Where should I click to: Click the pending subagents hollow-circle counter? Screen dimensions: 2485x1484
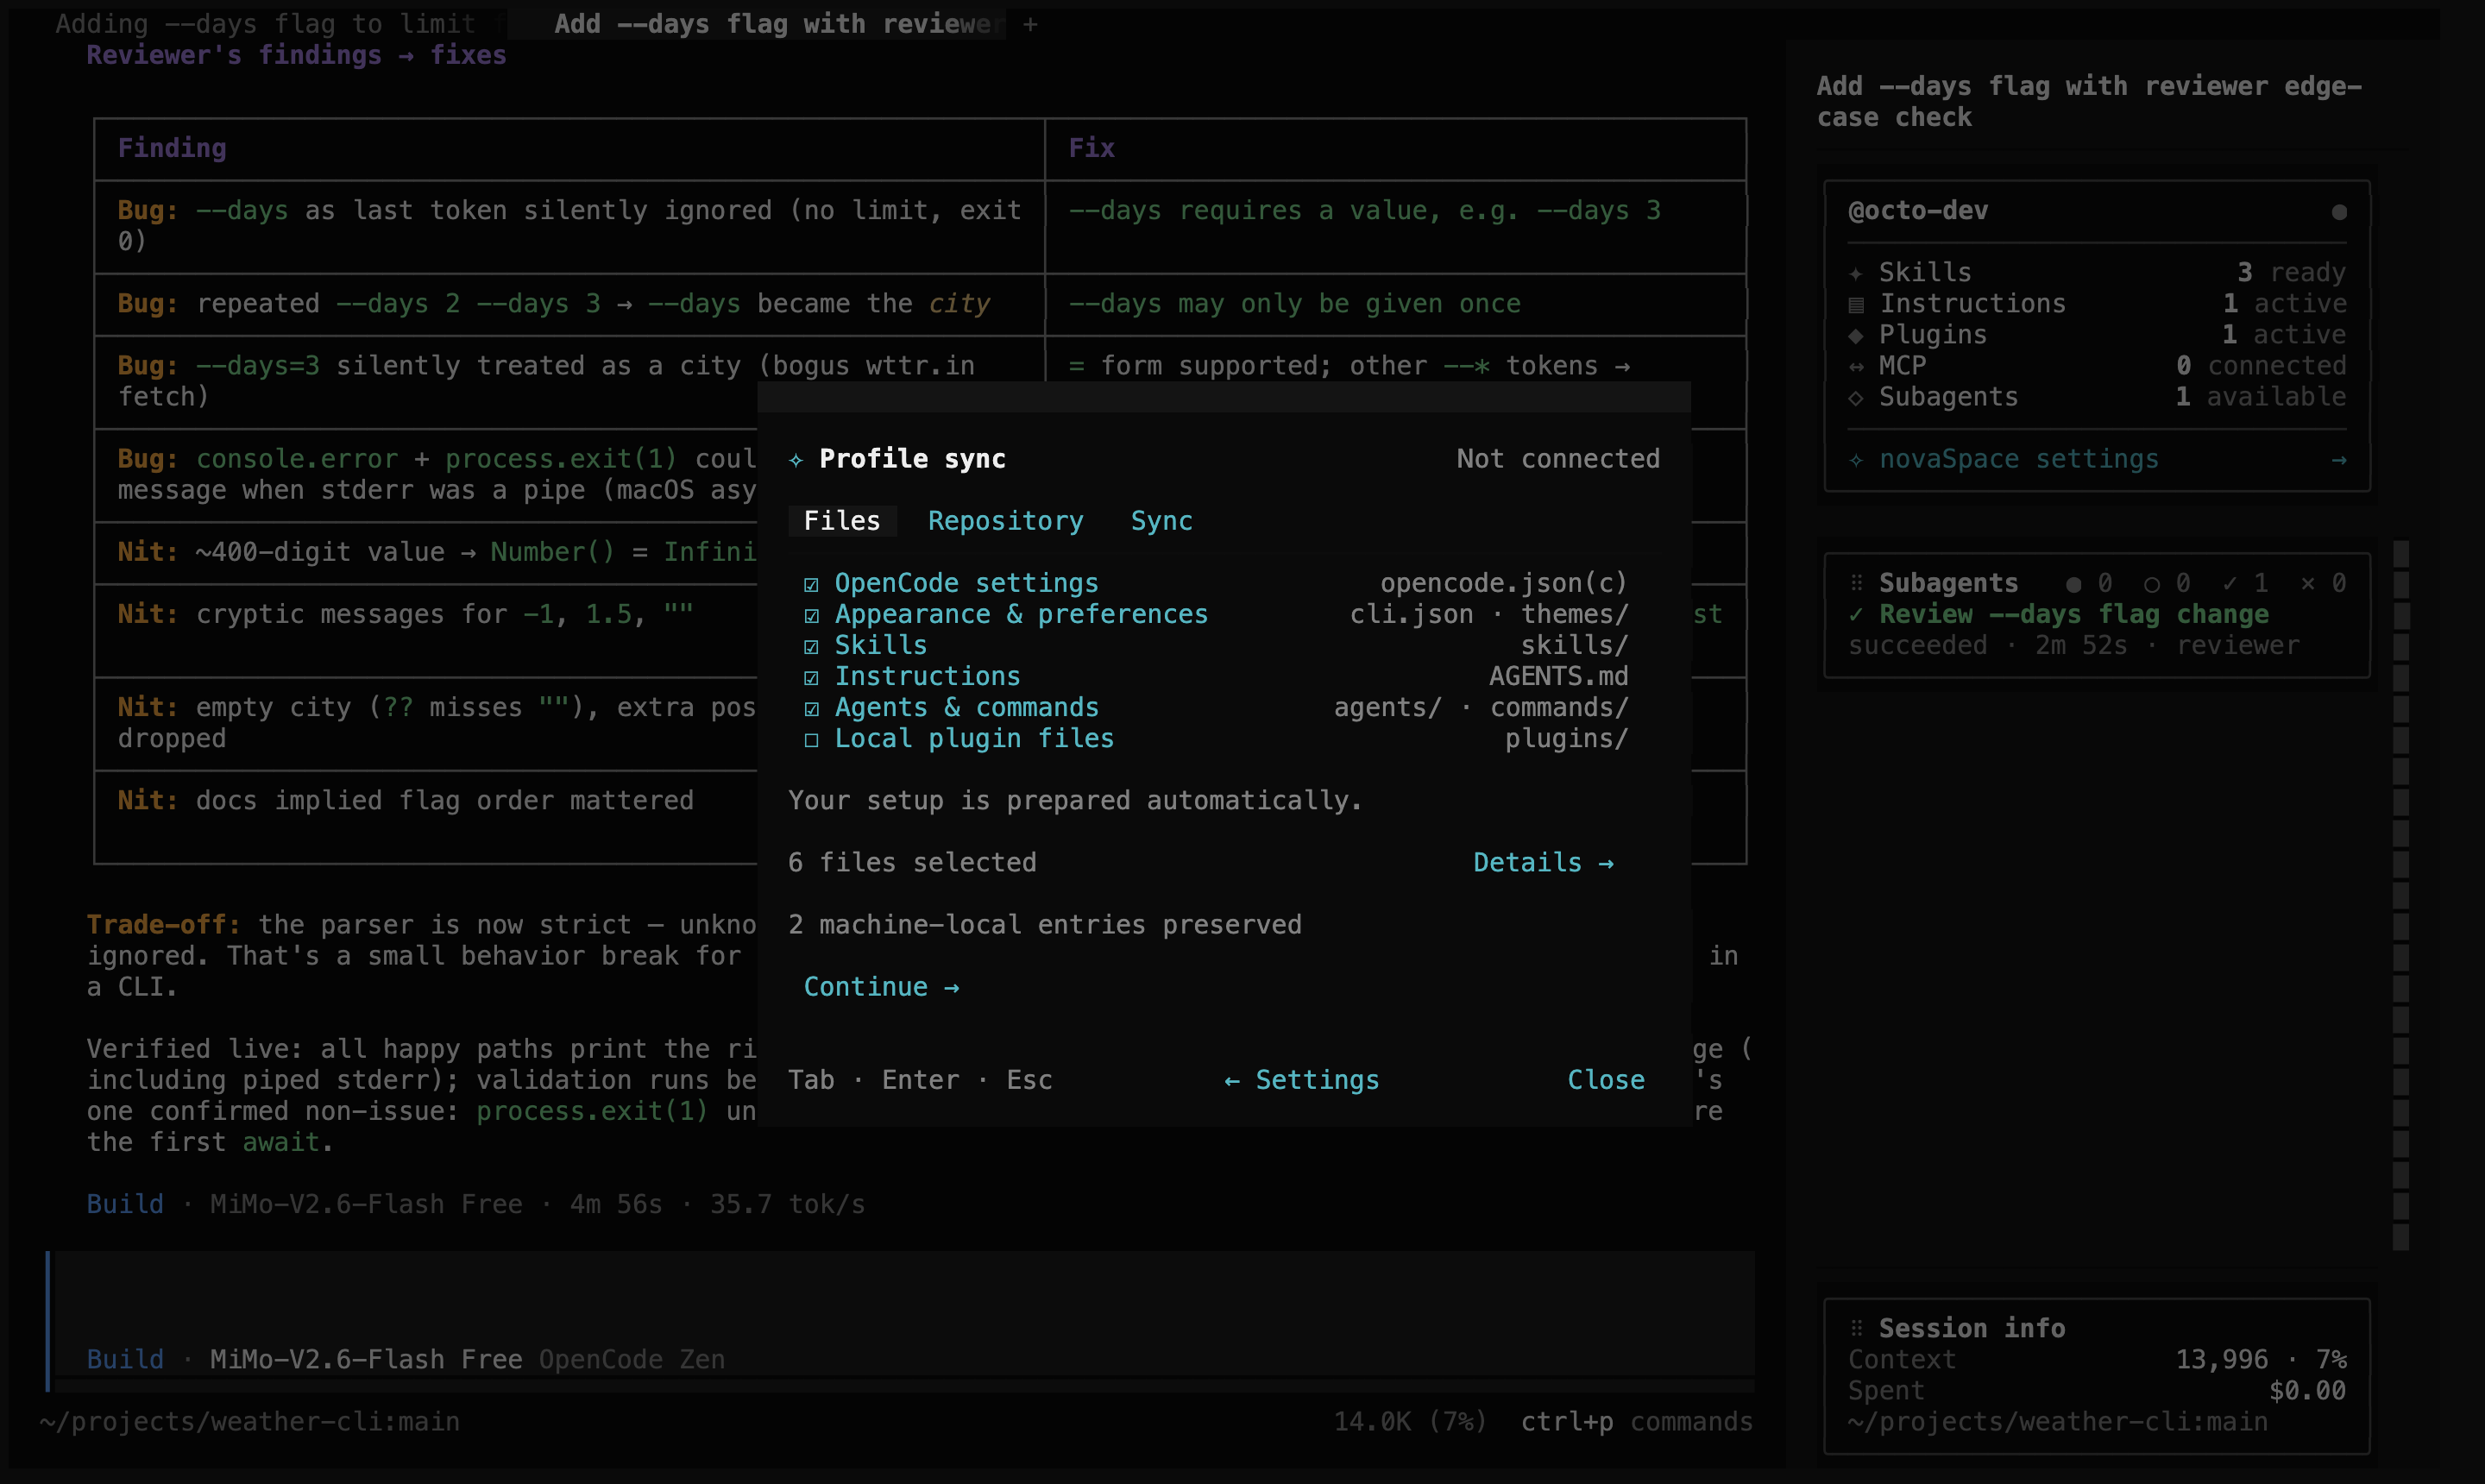click(x=2167, y=583)
